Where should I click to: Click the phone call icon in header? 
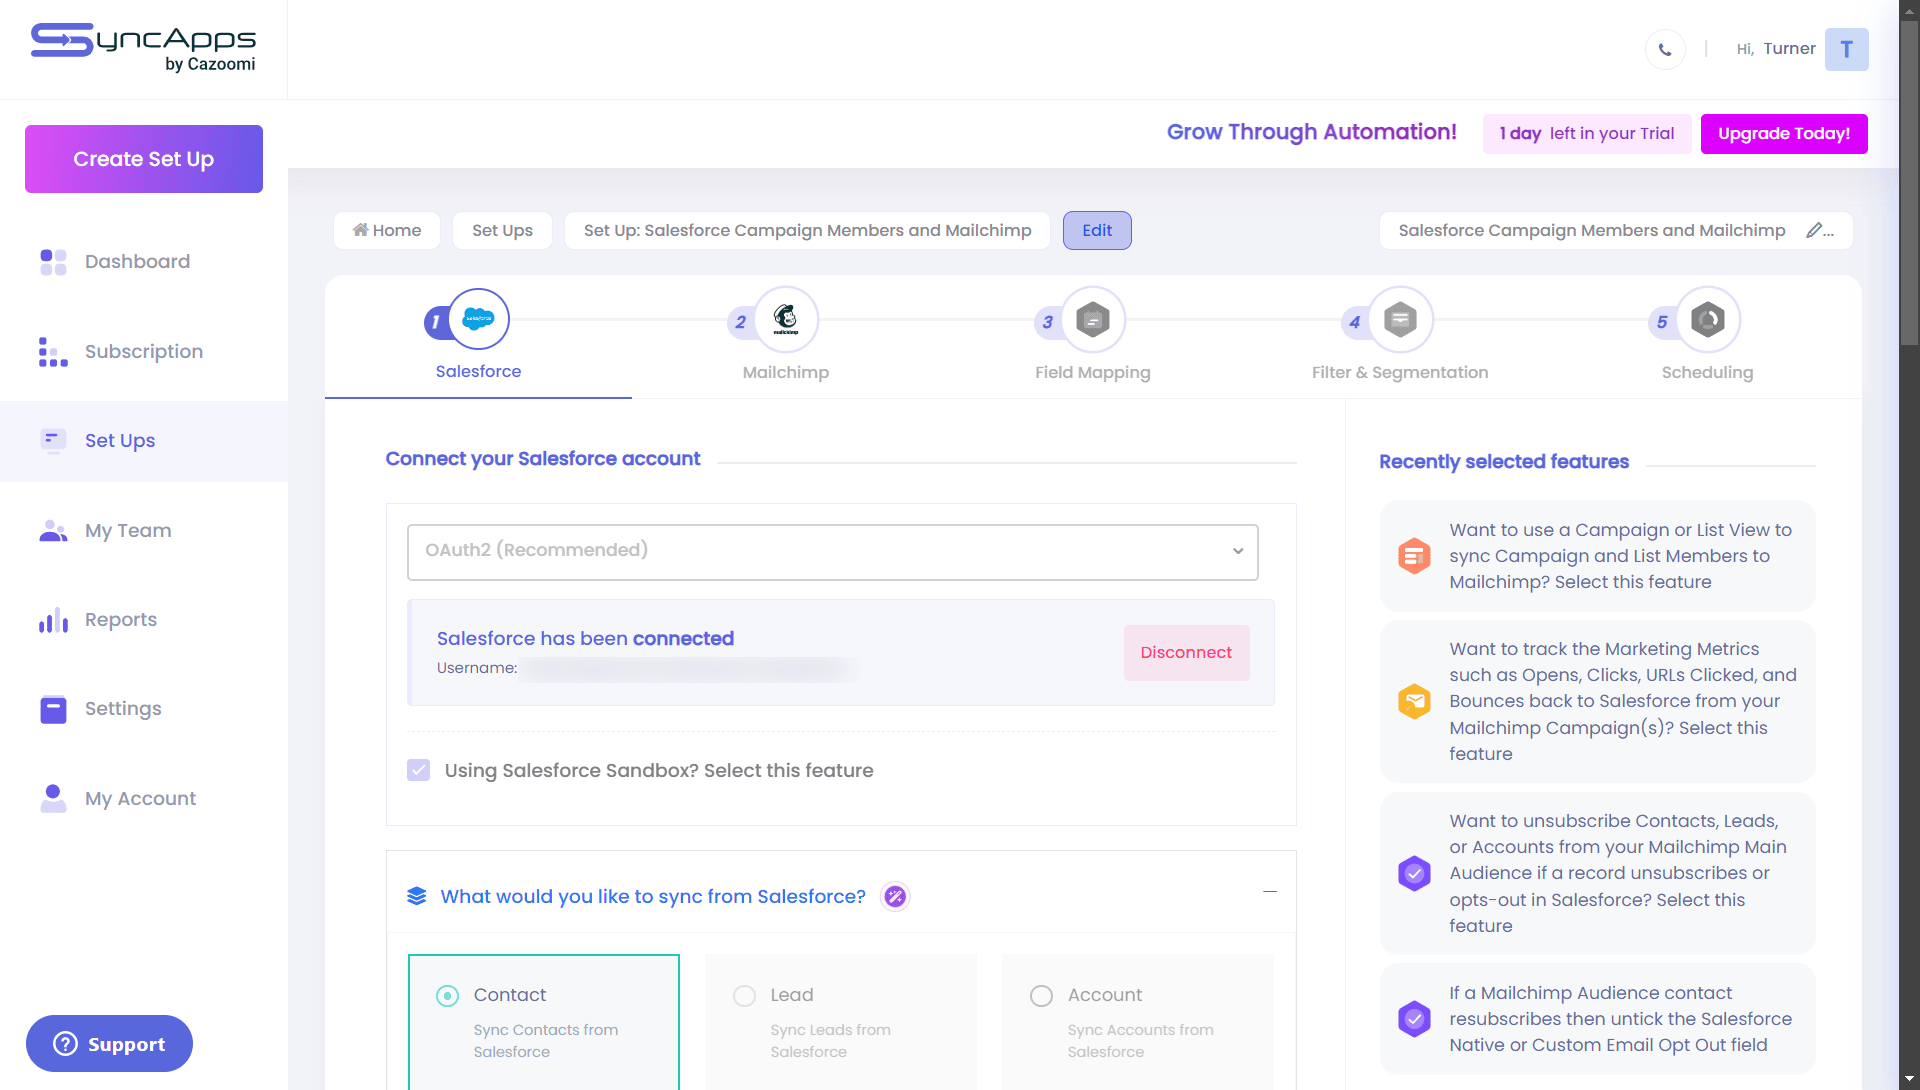click(1665, 49)
